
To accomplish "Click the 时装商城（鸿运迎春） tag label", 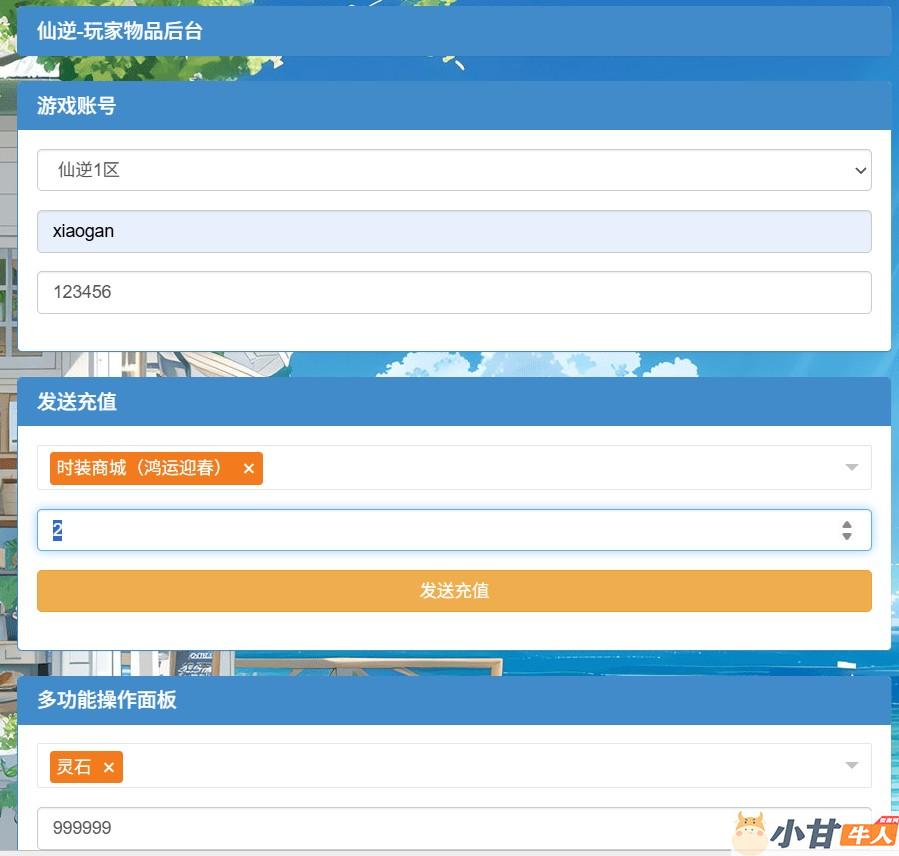I will [x=140, y=468].
